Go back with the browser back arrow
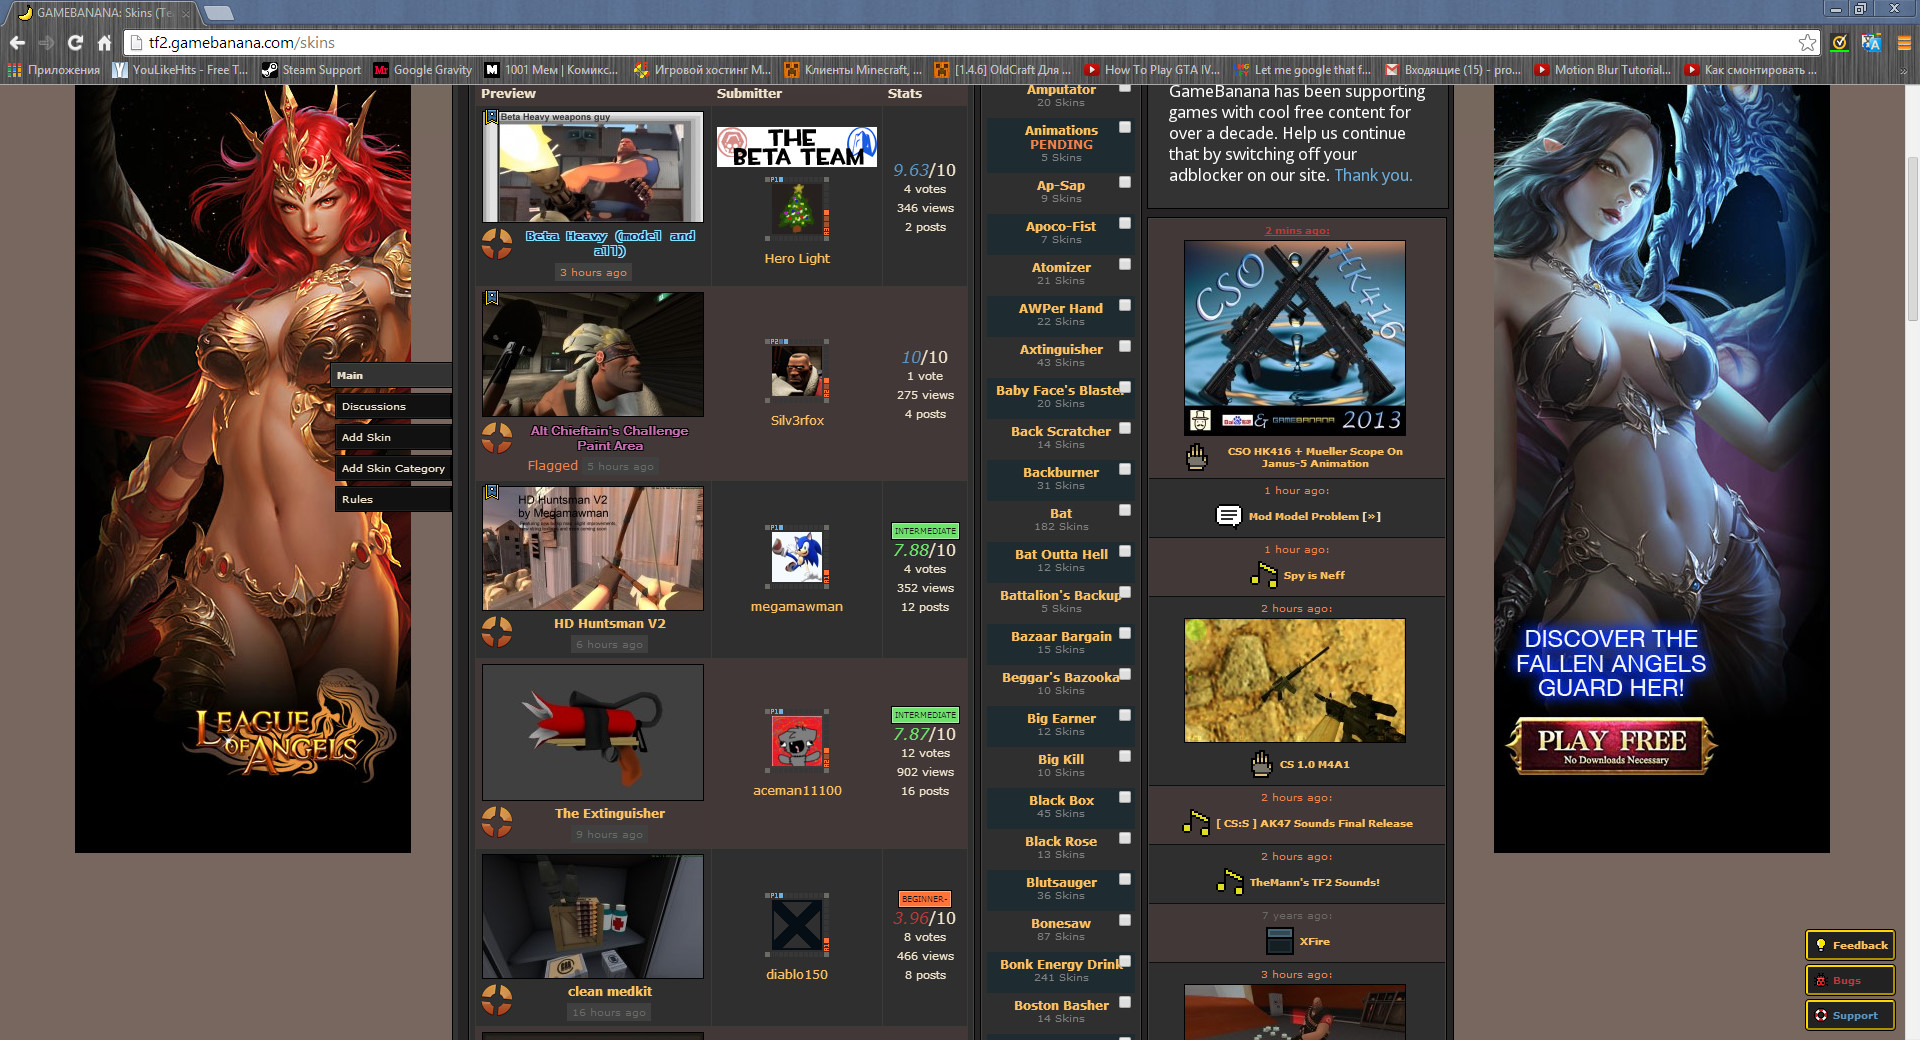The width and height of the screenshot is (1920, 1040). click(17, 43)
